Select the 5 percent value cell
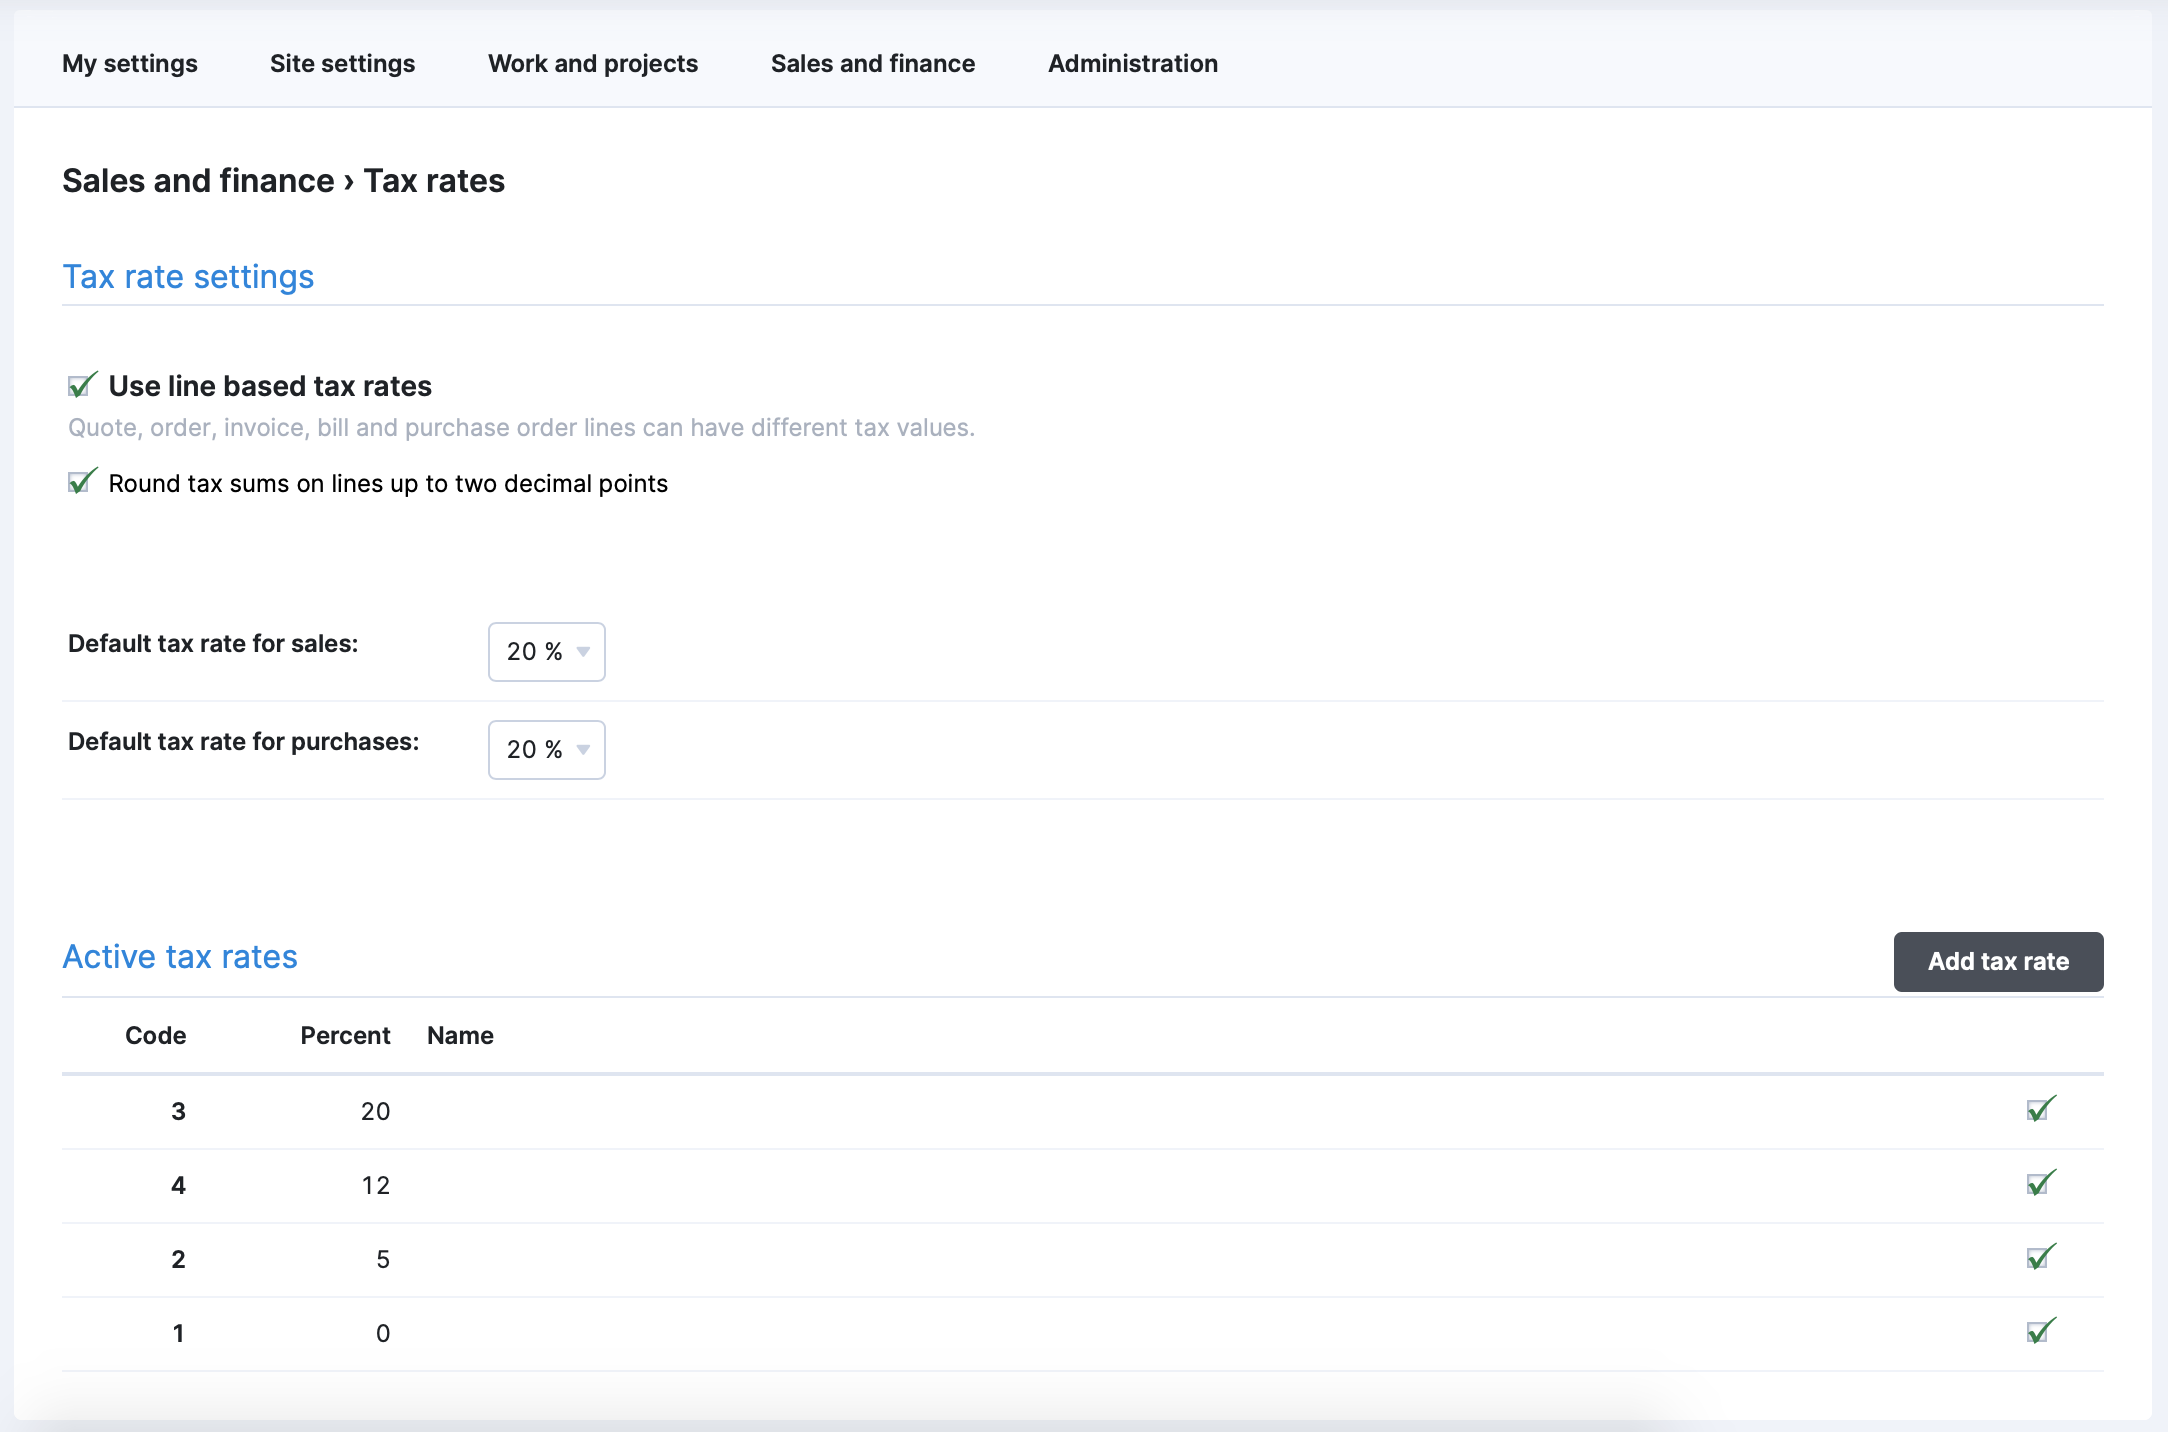The image size is (2168, 1432). coord(383,1259)
